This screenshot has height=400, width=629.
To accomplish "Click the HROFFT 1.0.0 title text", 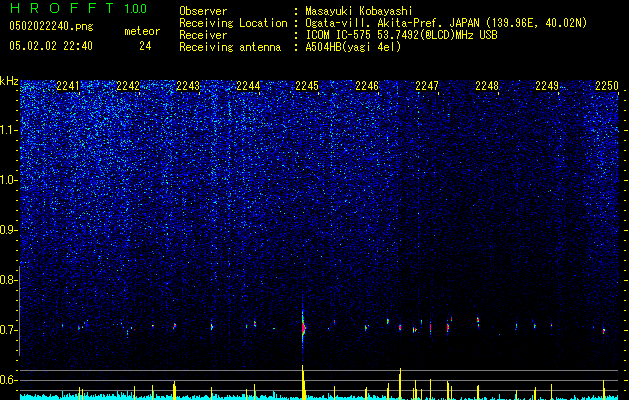I will (78, 8).
